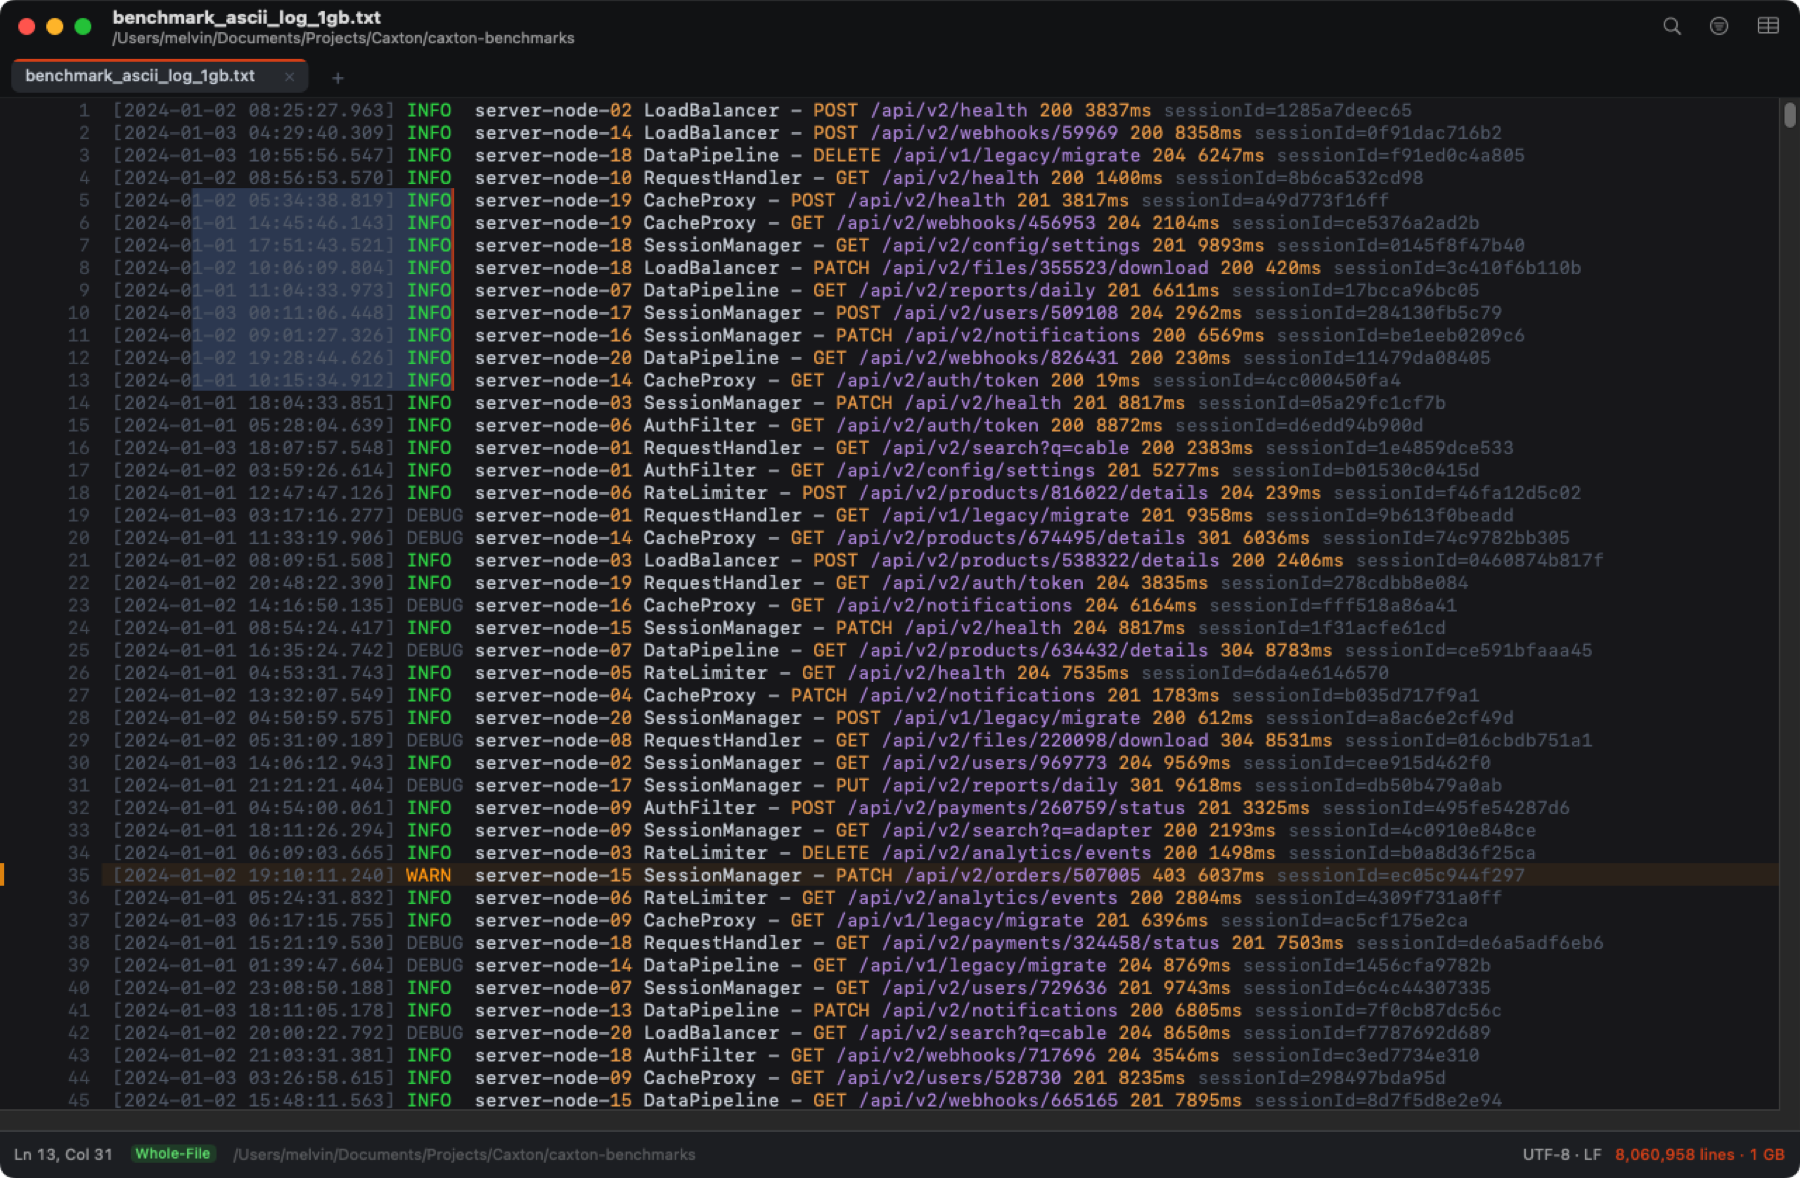The height and width of the screenshot is (1178, 1800).
Task: Click /api/v2/search?q=cable on line 16
Action: (1005, 448)
